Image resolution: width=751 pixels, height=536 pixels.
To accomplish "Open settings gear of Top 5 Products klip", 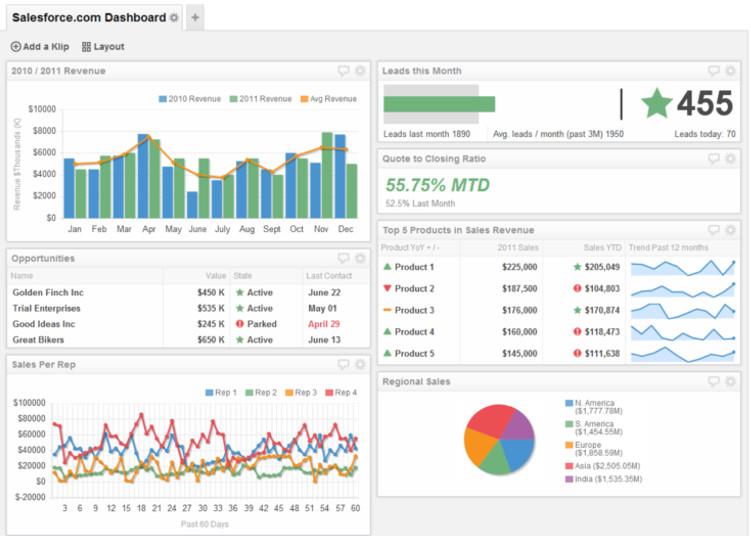I will point(730,230).
